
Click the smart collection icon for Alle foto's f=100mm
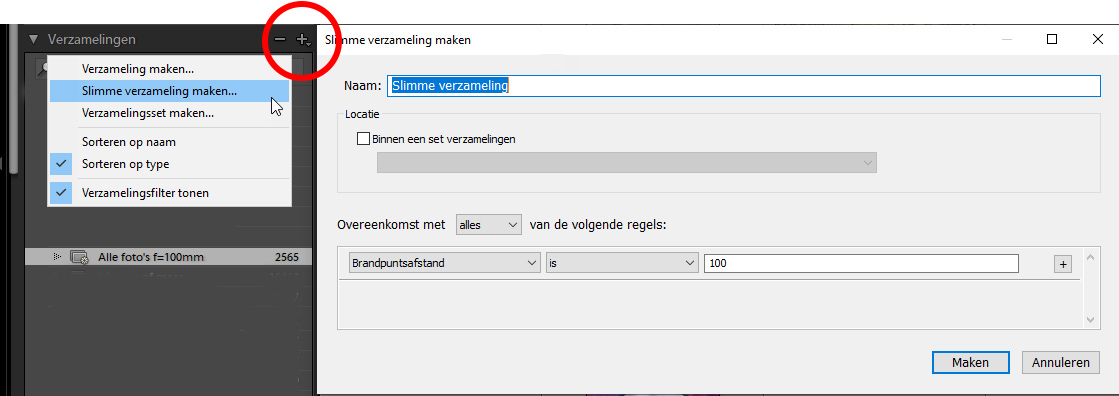(x=79, y=257)
